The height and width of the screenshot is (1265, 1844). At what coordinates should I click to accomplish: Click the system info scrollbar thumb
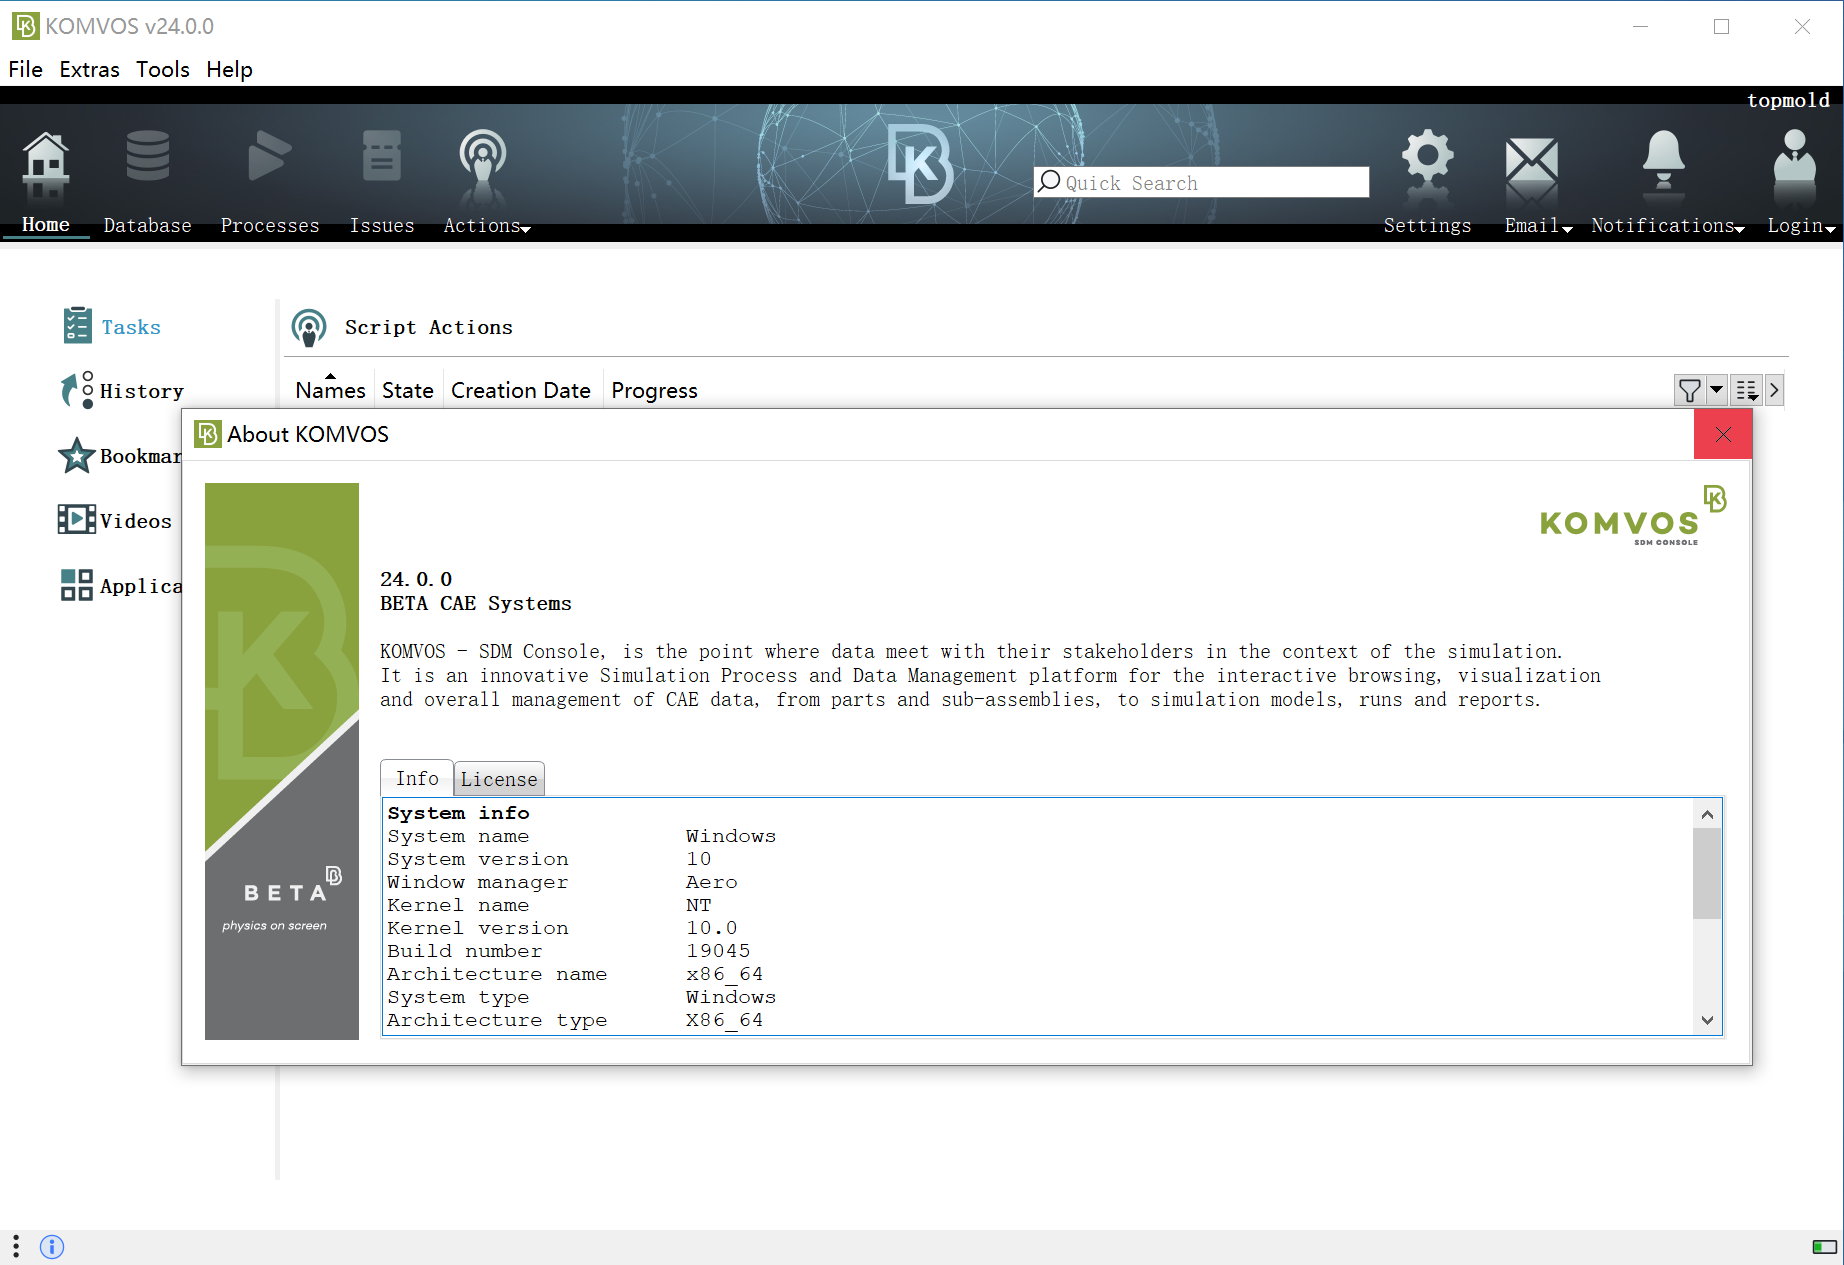tap(1707, 872)
